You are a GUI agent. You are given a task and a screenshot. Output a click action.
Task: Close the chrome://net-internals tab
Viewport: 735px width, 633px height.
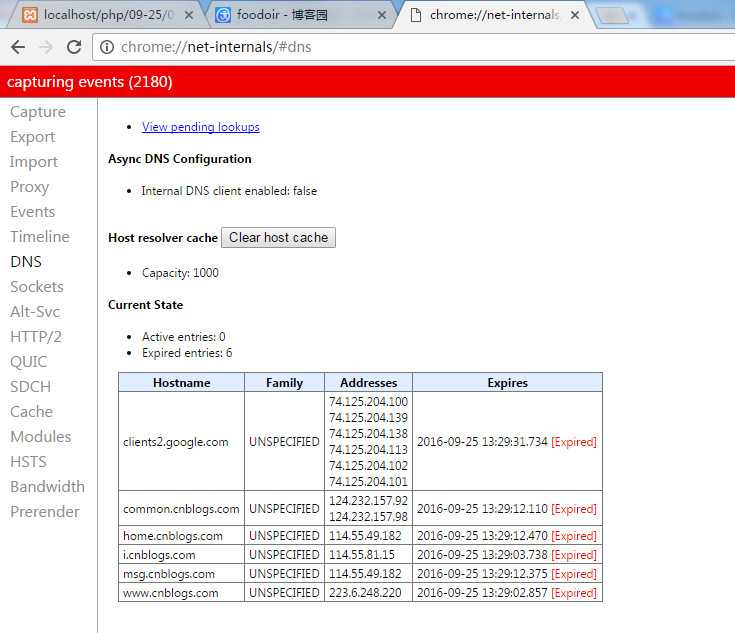[x=575, y=15]
